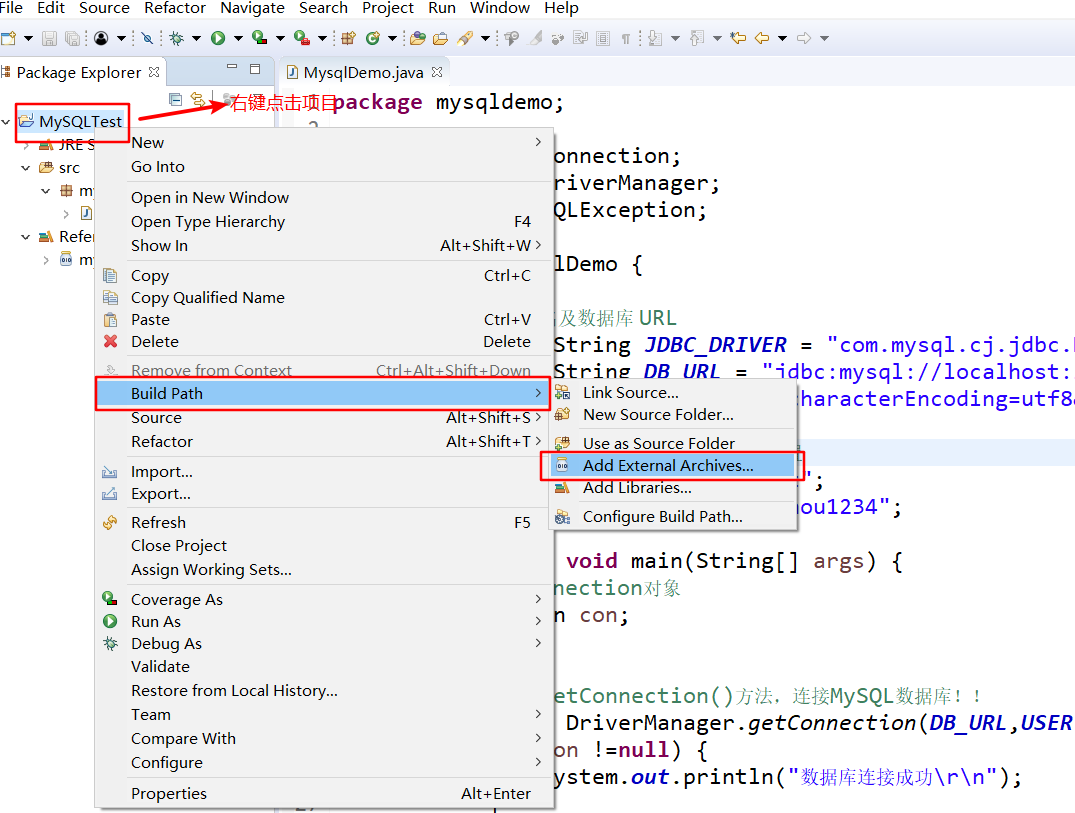Open the New wizard dropdown arrow
This screenshot has height=813, width=1075.
28,38
